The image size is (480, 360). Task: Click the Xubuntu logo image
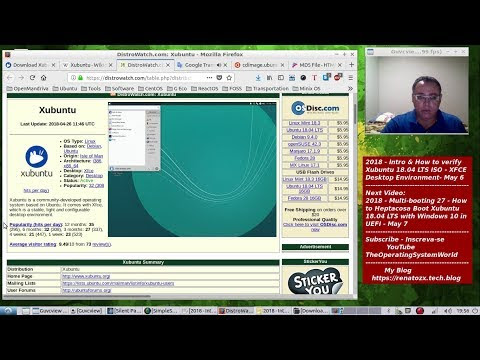(x=36, y=161)
